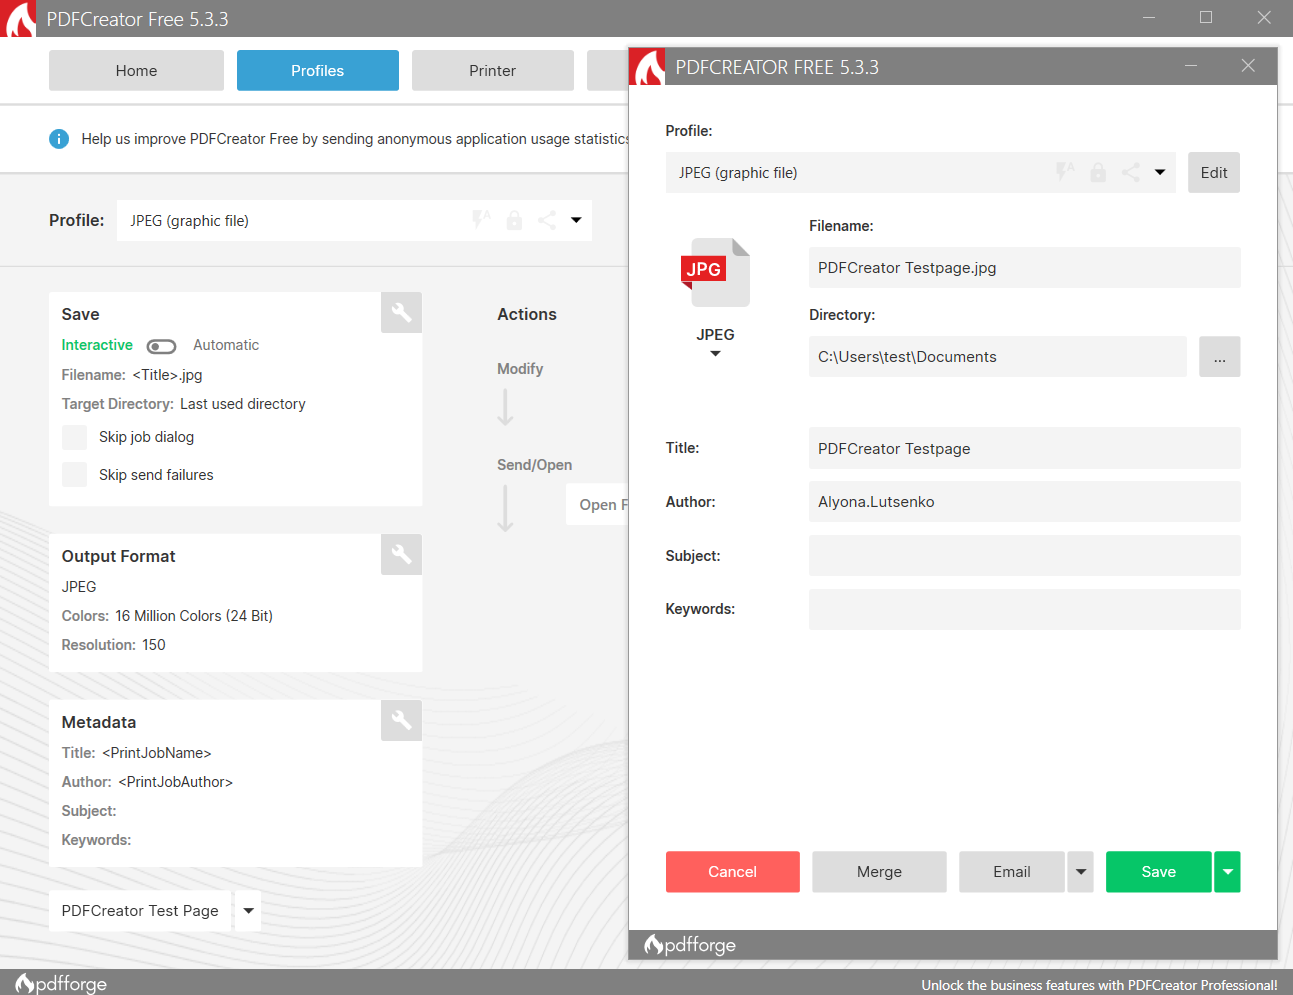Click the Author field containing Alyona.Lutsenko

[x=1025, y=502]
